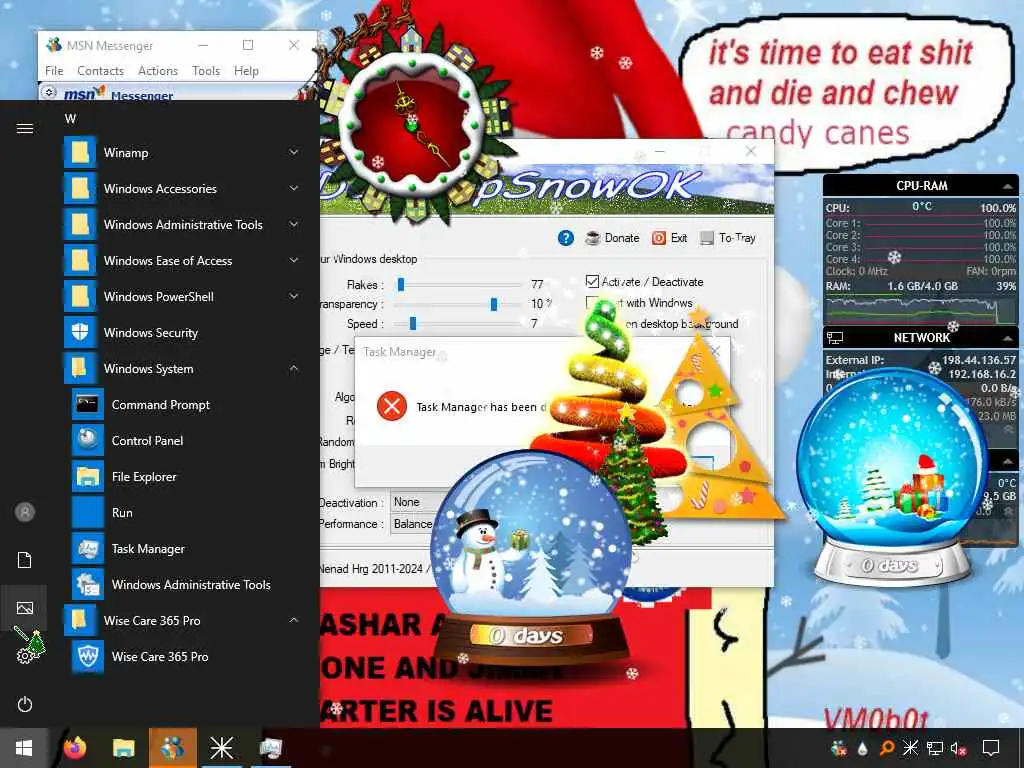1024x768 pixels.
Task: Open the notification center icon
Action: tap(991, 748)
